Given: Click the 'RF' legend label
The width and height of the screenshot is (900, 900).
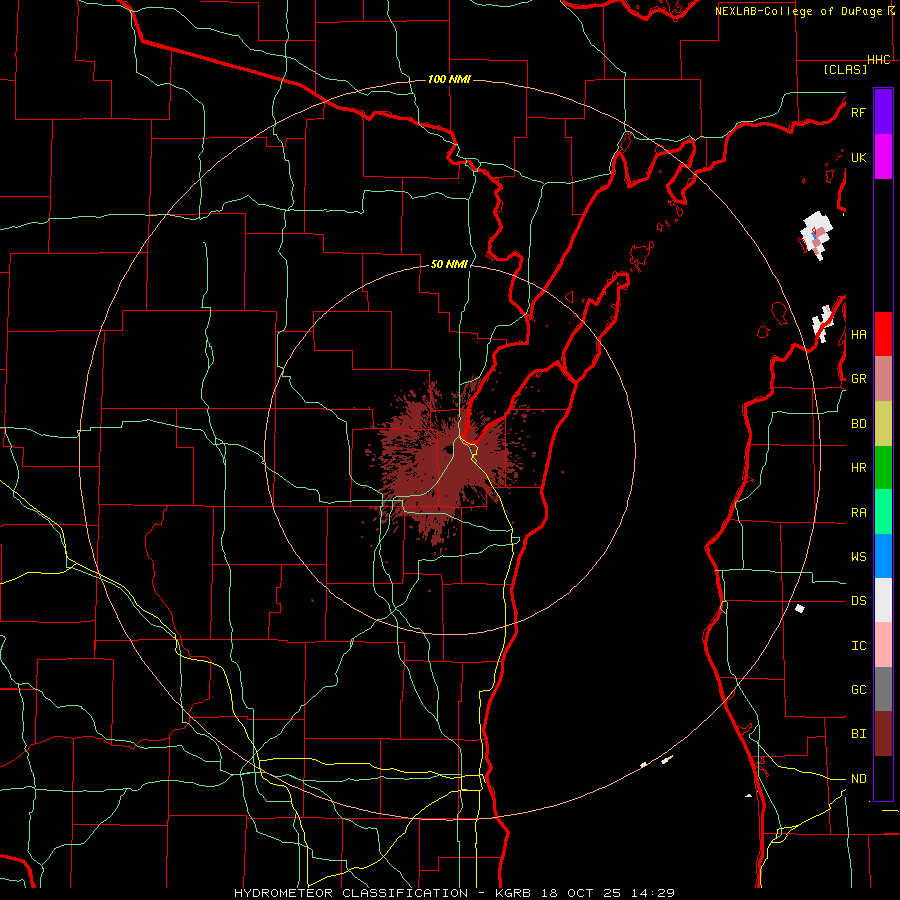Looking at the screenshot, I should coord(858,112).
